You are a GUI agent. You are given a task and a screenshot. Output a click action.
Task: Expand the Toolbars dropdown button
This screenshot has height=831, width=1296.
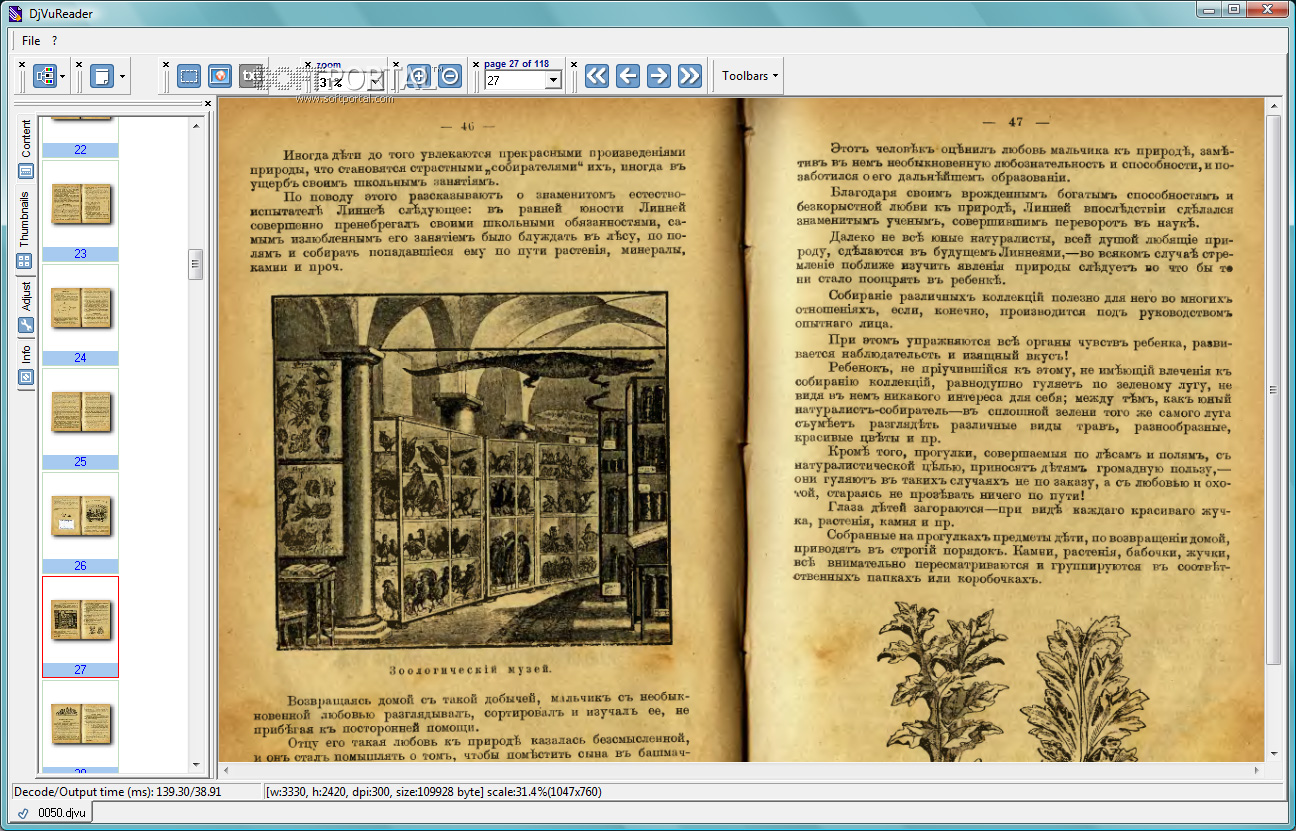[750, 76]
